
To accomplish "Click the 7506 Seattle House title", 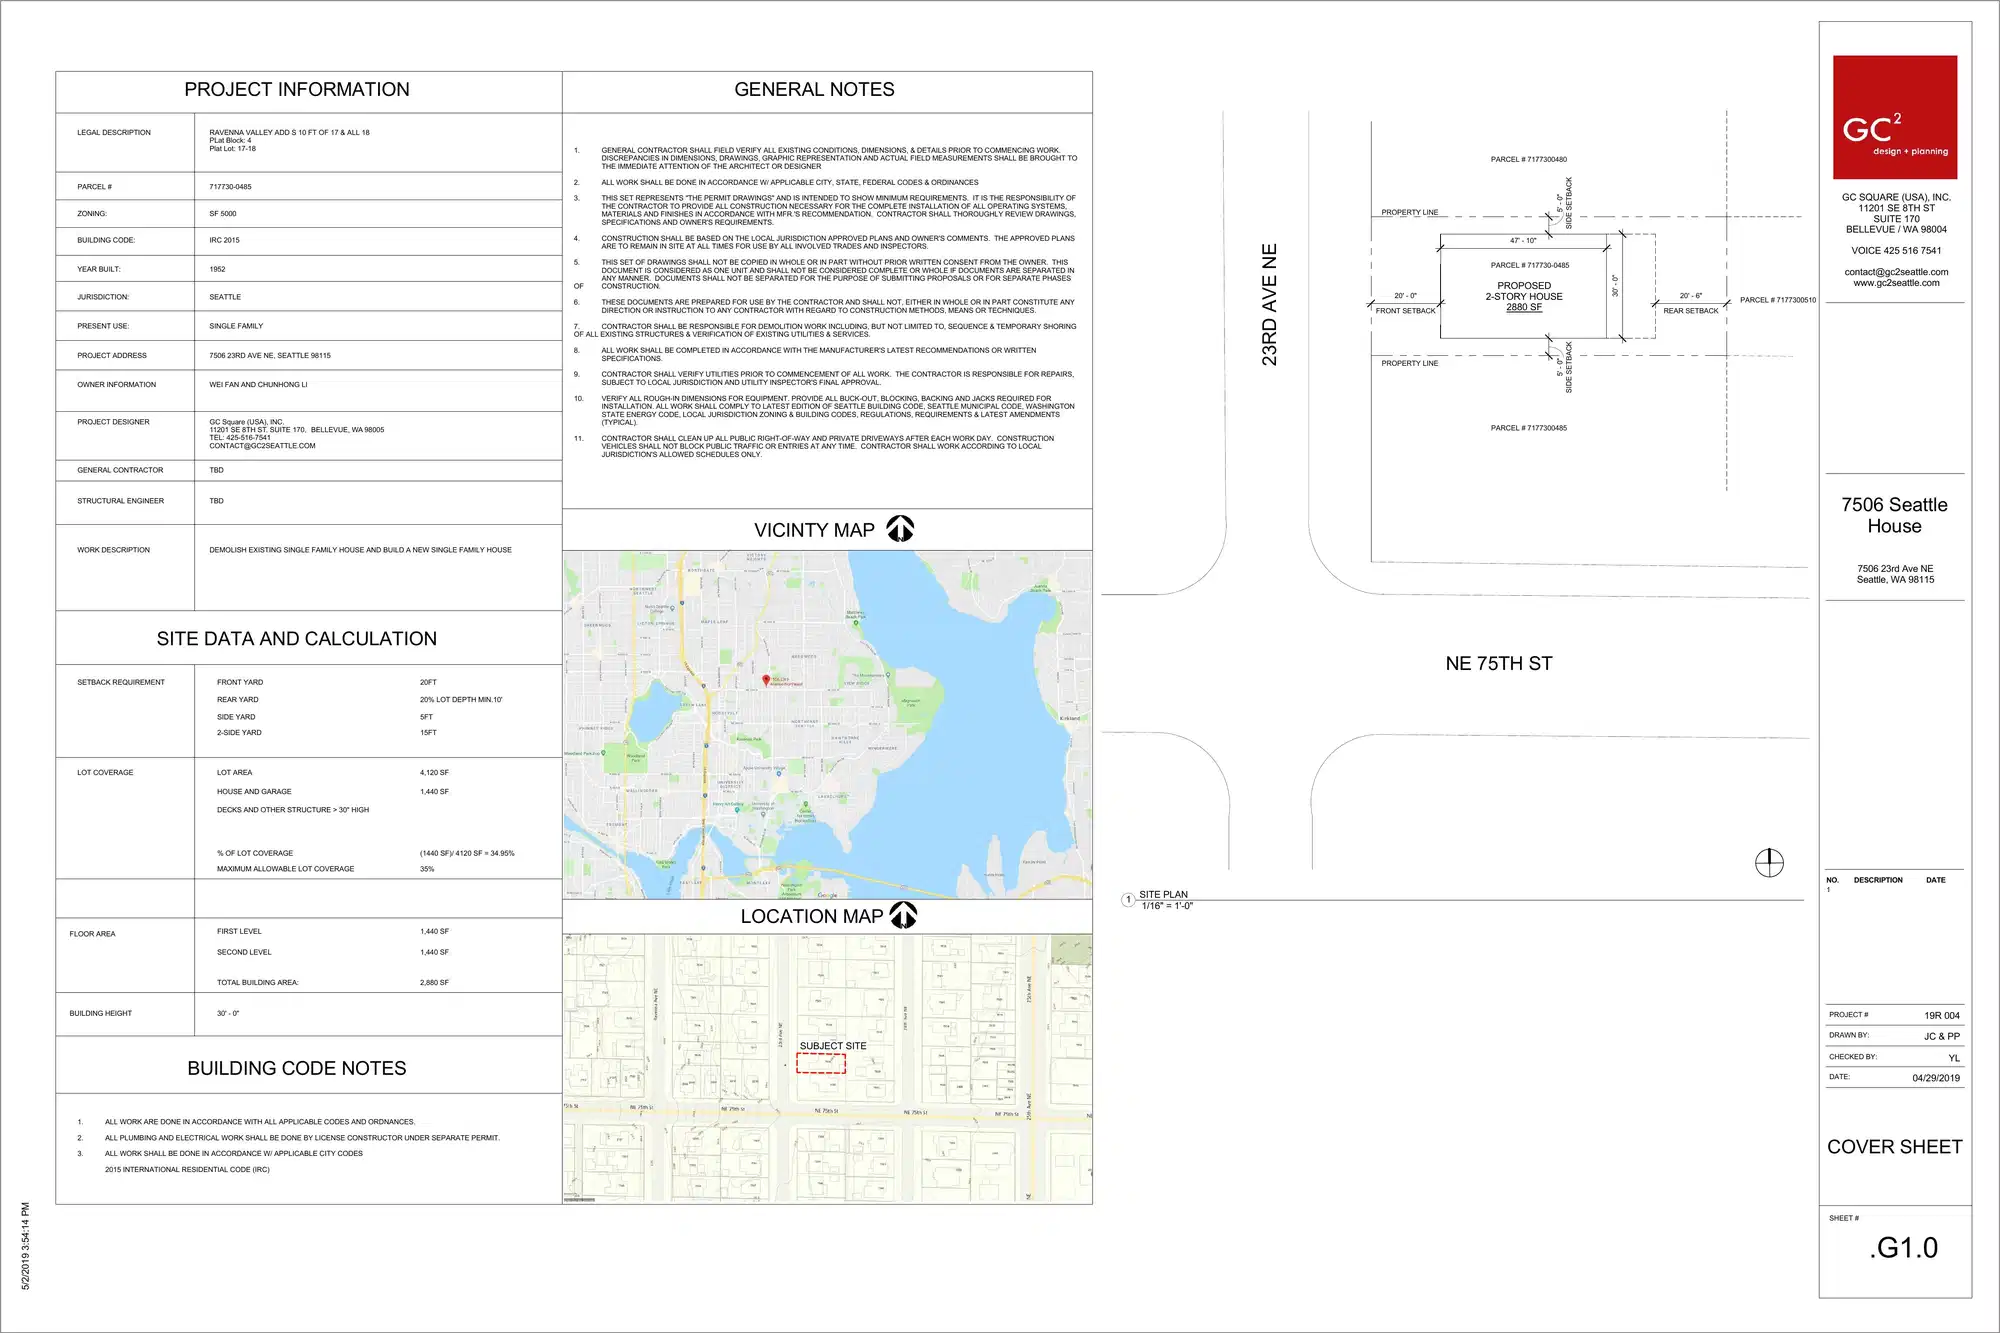I will coord(1894,515).
